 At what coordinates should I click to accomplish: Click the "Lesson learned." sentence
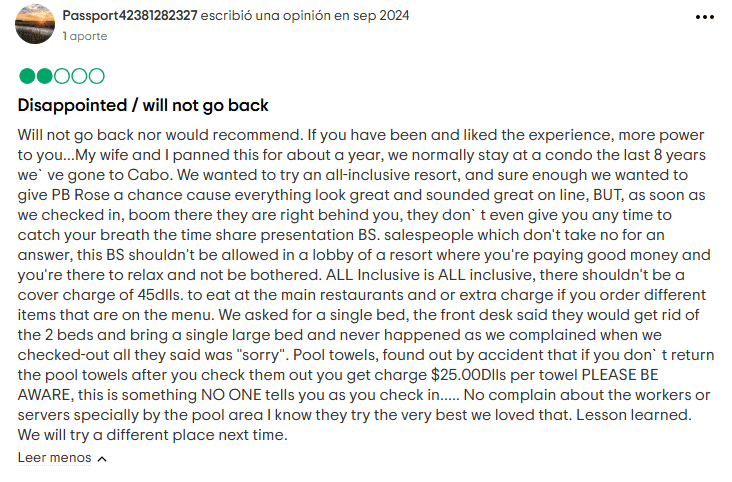(x=633, y=415)
